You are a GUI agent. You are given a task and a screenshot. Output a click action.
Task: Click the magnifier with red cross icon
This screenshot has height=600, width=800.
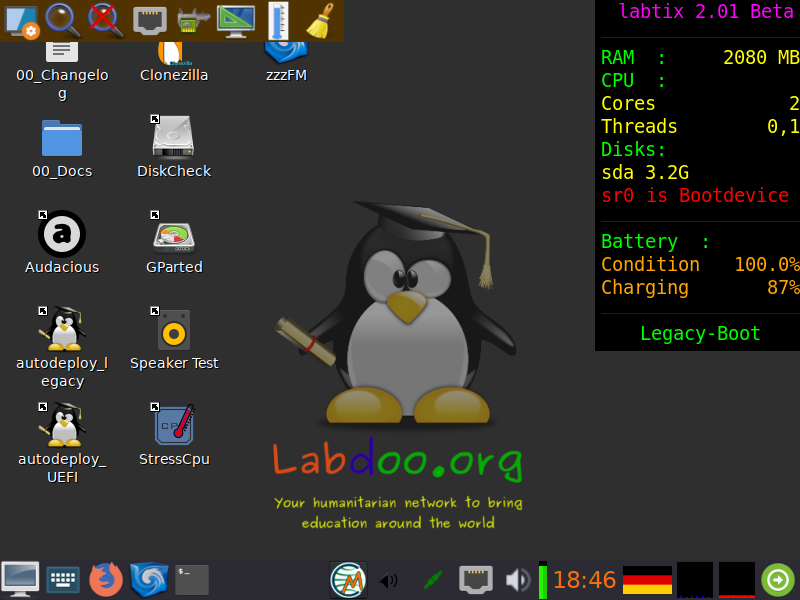point(106,20)
